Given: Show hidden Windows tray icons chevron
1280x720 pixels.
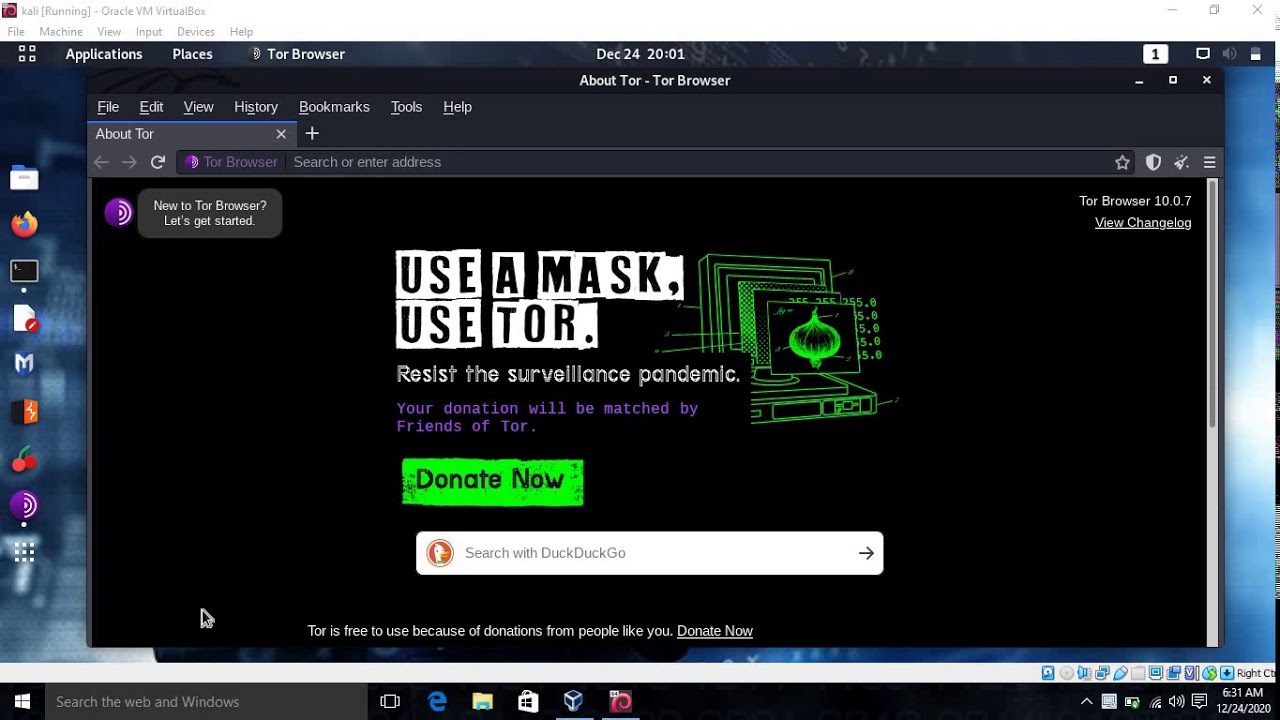Looking at the screenshot, I should click(1087, 702).
